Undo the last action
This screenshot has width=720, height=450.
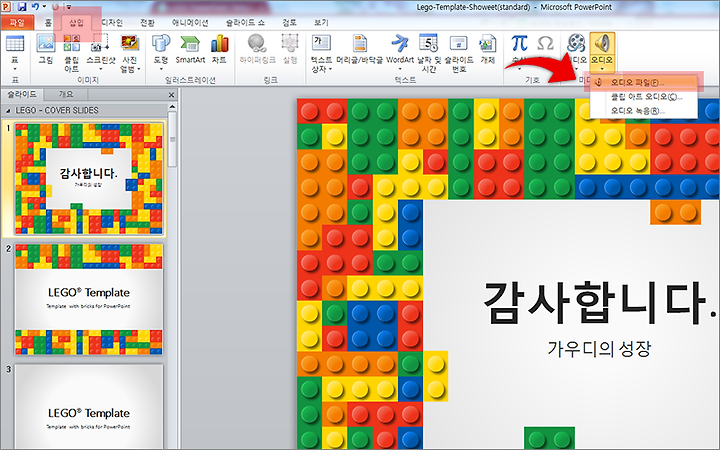click(35, 7)
